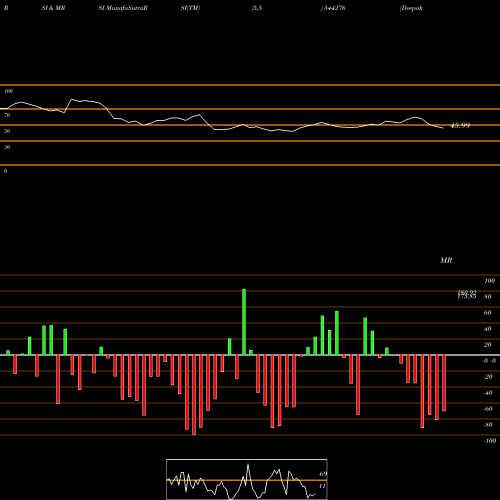Click the MR axis label 80
This screenshot has width=500, height=500.
pyautogui.click(x=488, y=297)
